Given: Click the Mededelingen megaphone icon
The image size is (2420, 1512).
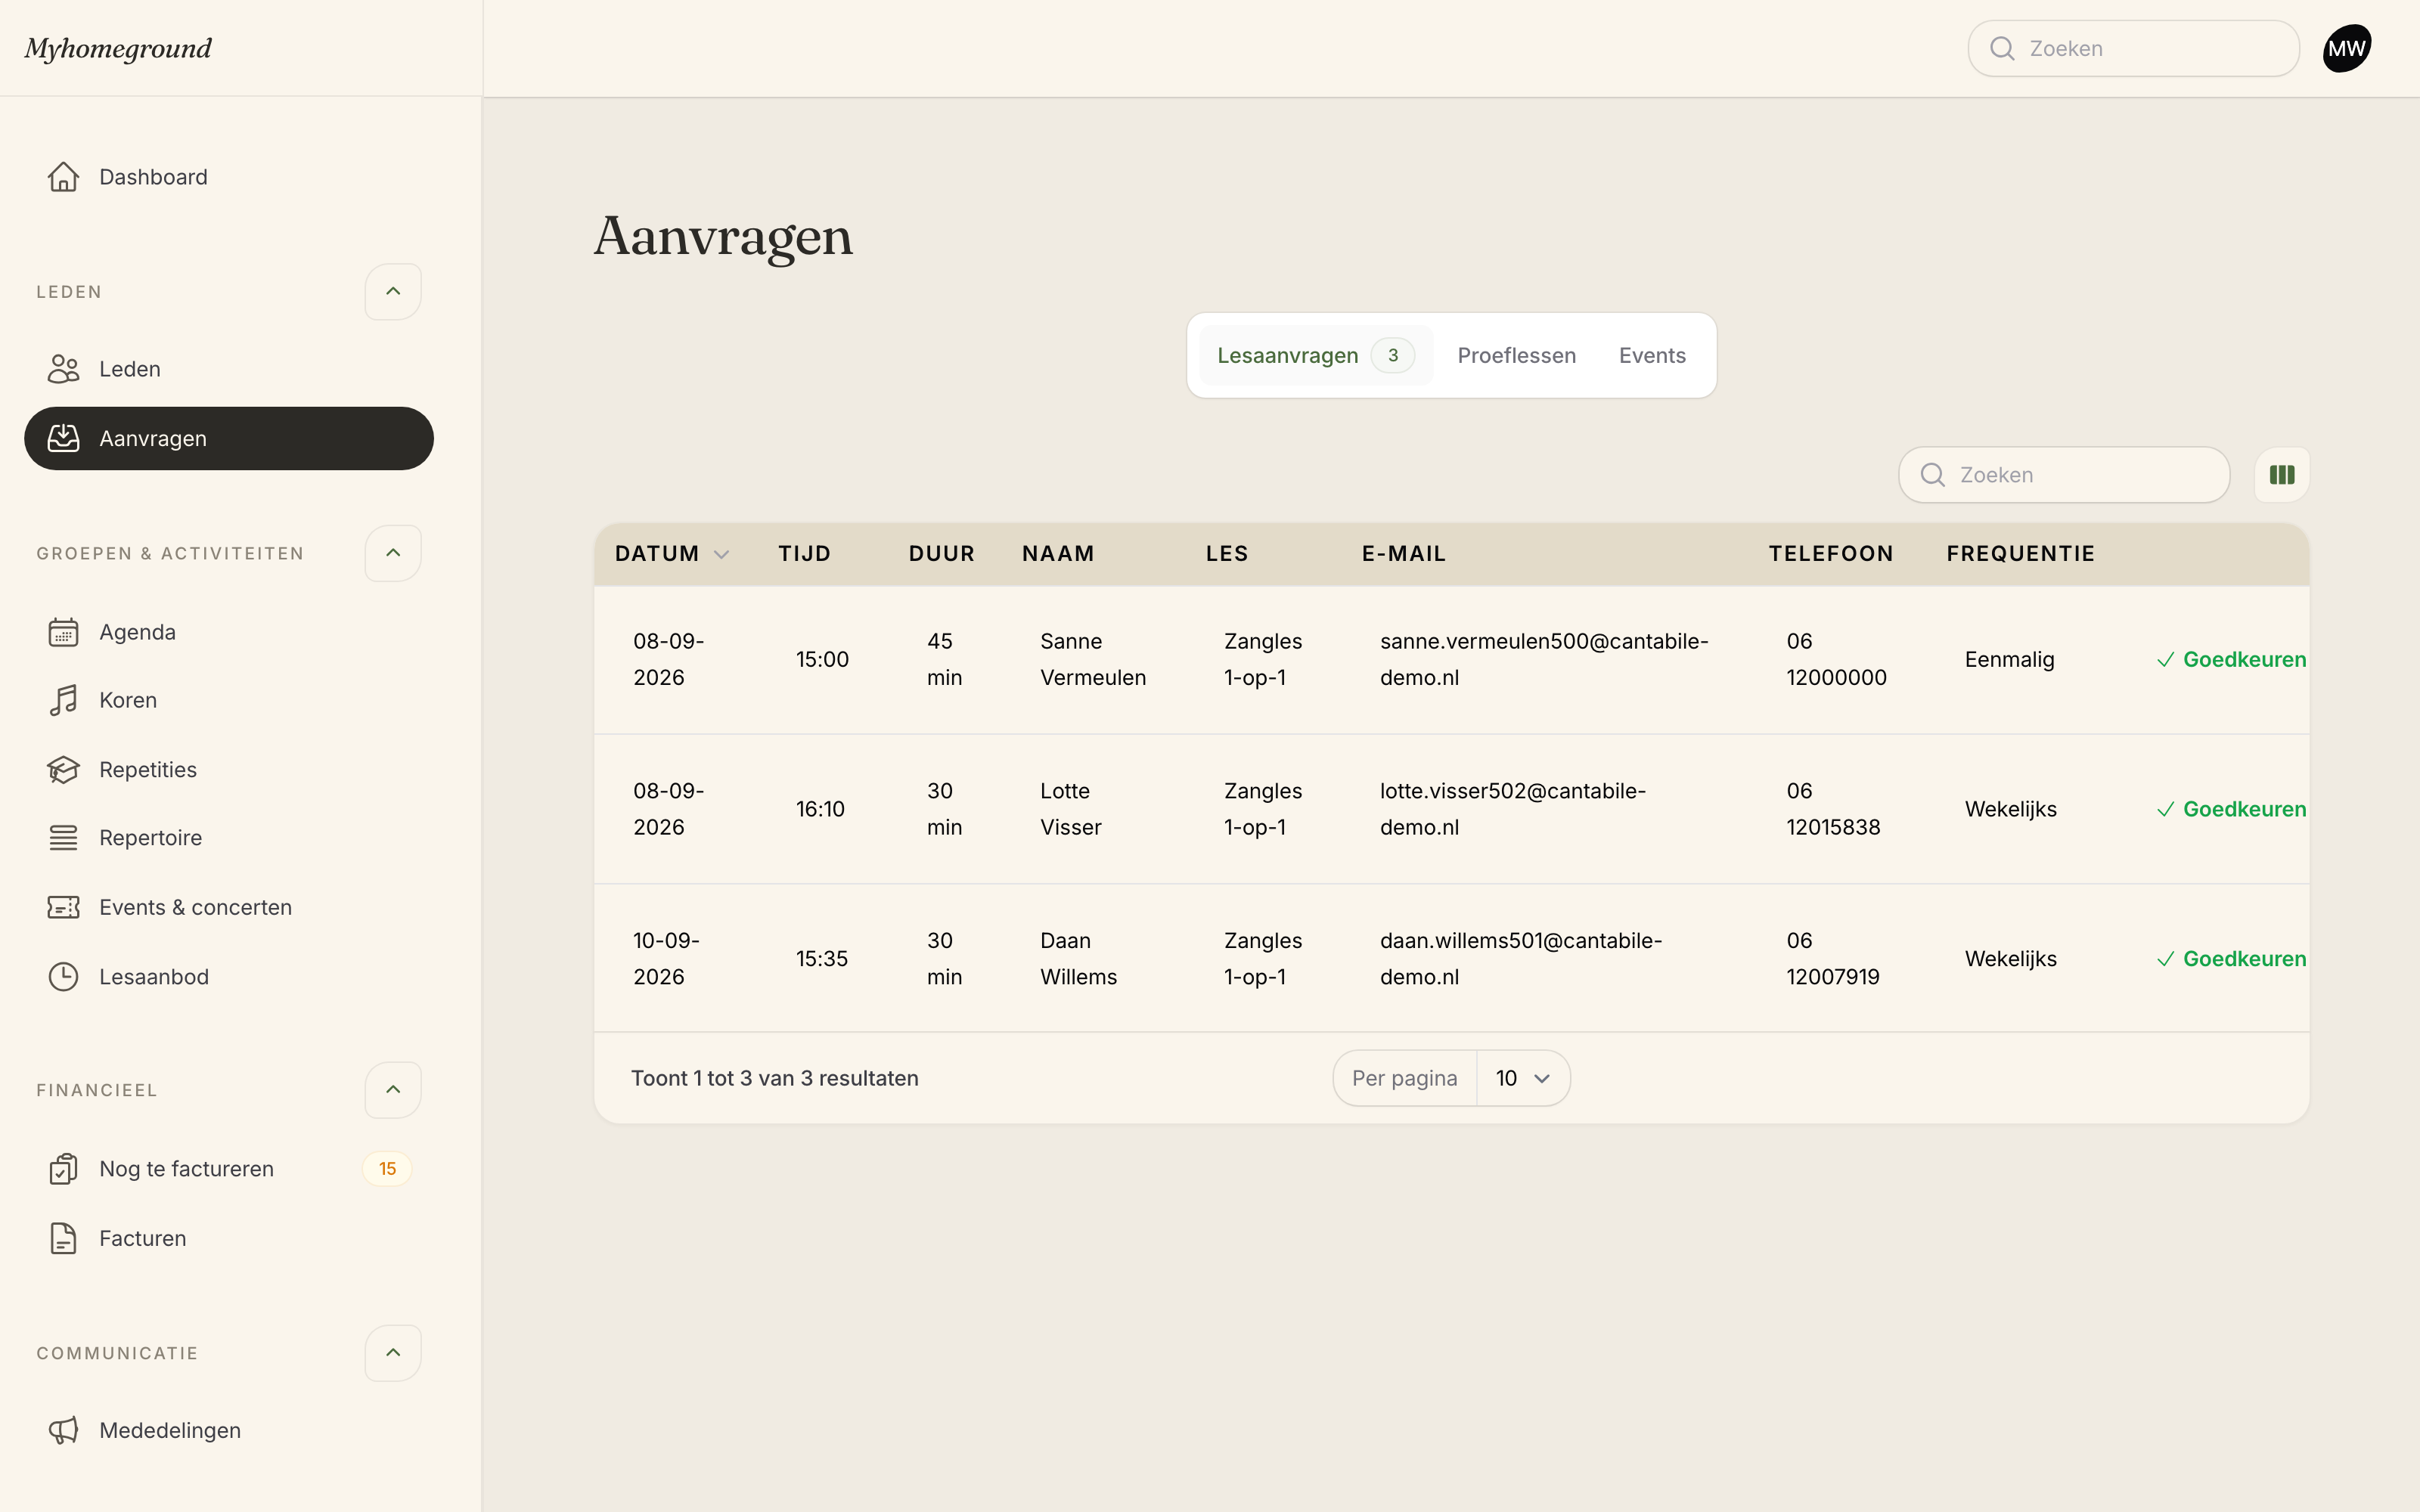Looking at the screenshot, I should click(63, 1430).
